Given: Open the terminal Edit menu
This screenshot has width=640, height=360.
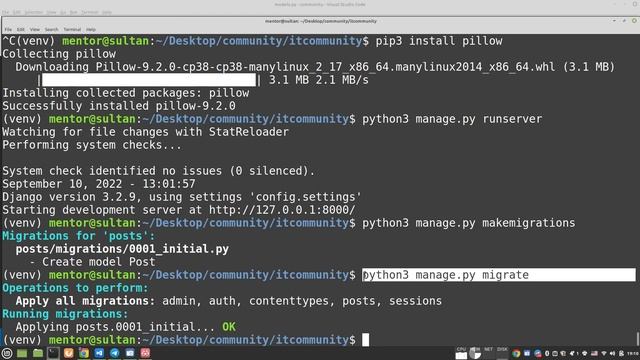Looking at the screenshot, I should coord(20,29).
